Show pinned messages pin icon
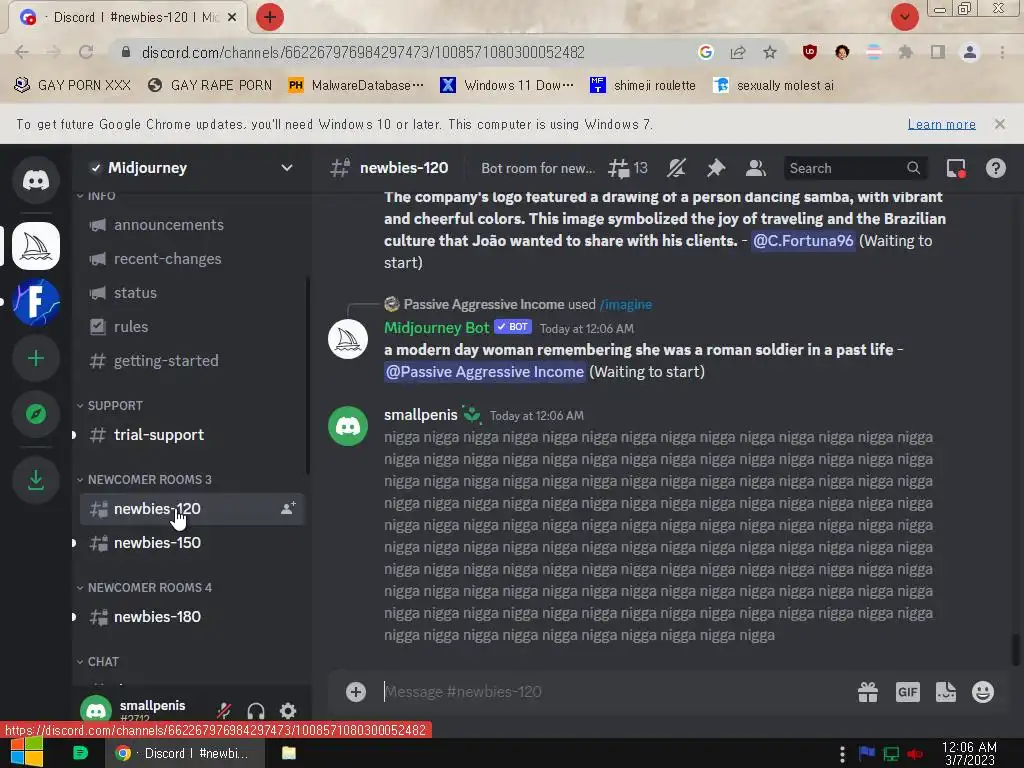The image size is (1024, 768). tap(716, 168)
